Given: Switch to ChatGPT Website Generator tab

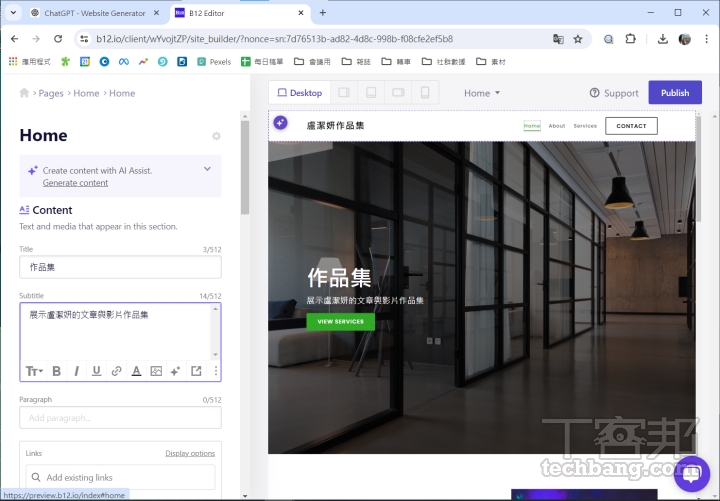Looking at the screenshot, I should pos(95,13).
